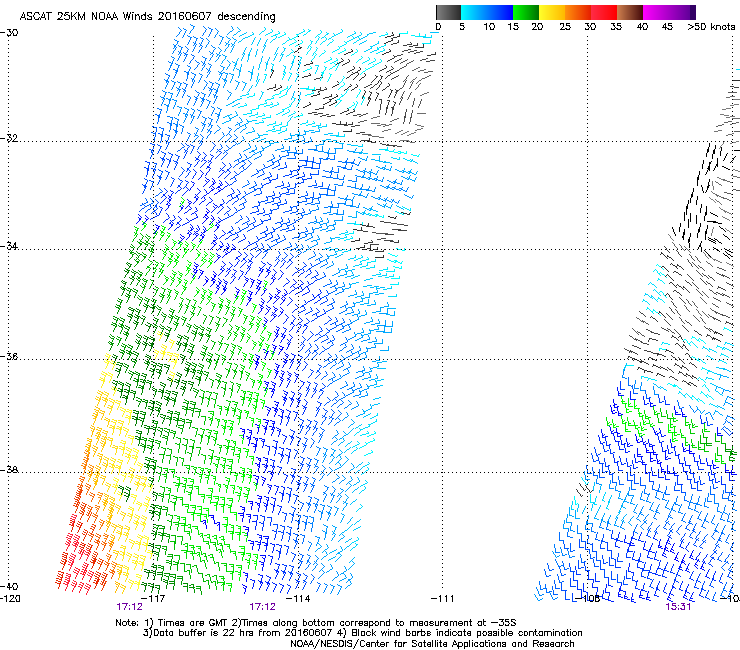The image size is (740, 650).
Task: Click the '-36' latitude axis label
Action: point(9,356)
